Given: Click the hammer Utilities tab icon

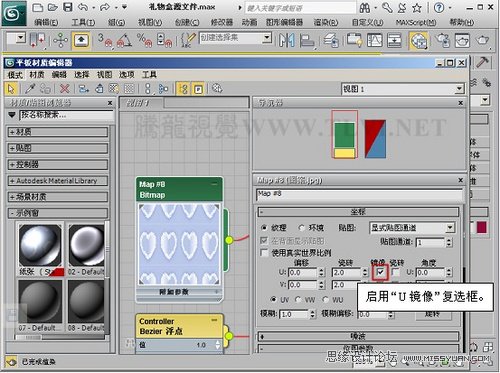Looking at the screenshot, I should [482, 62].
